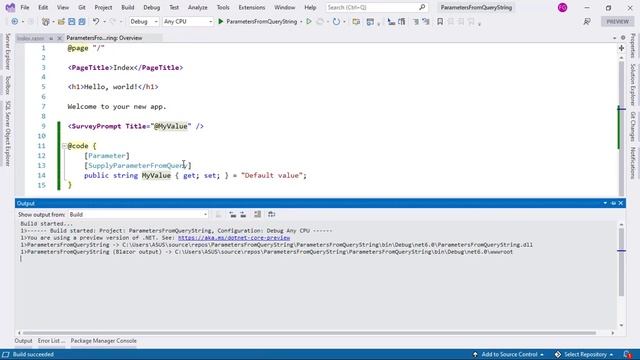Switch to the Overview document tab
Viewport: 640px width, 360px height.
click(x=104, y=38)
